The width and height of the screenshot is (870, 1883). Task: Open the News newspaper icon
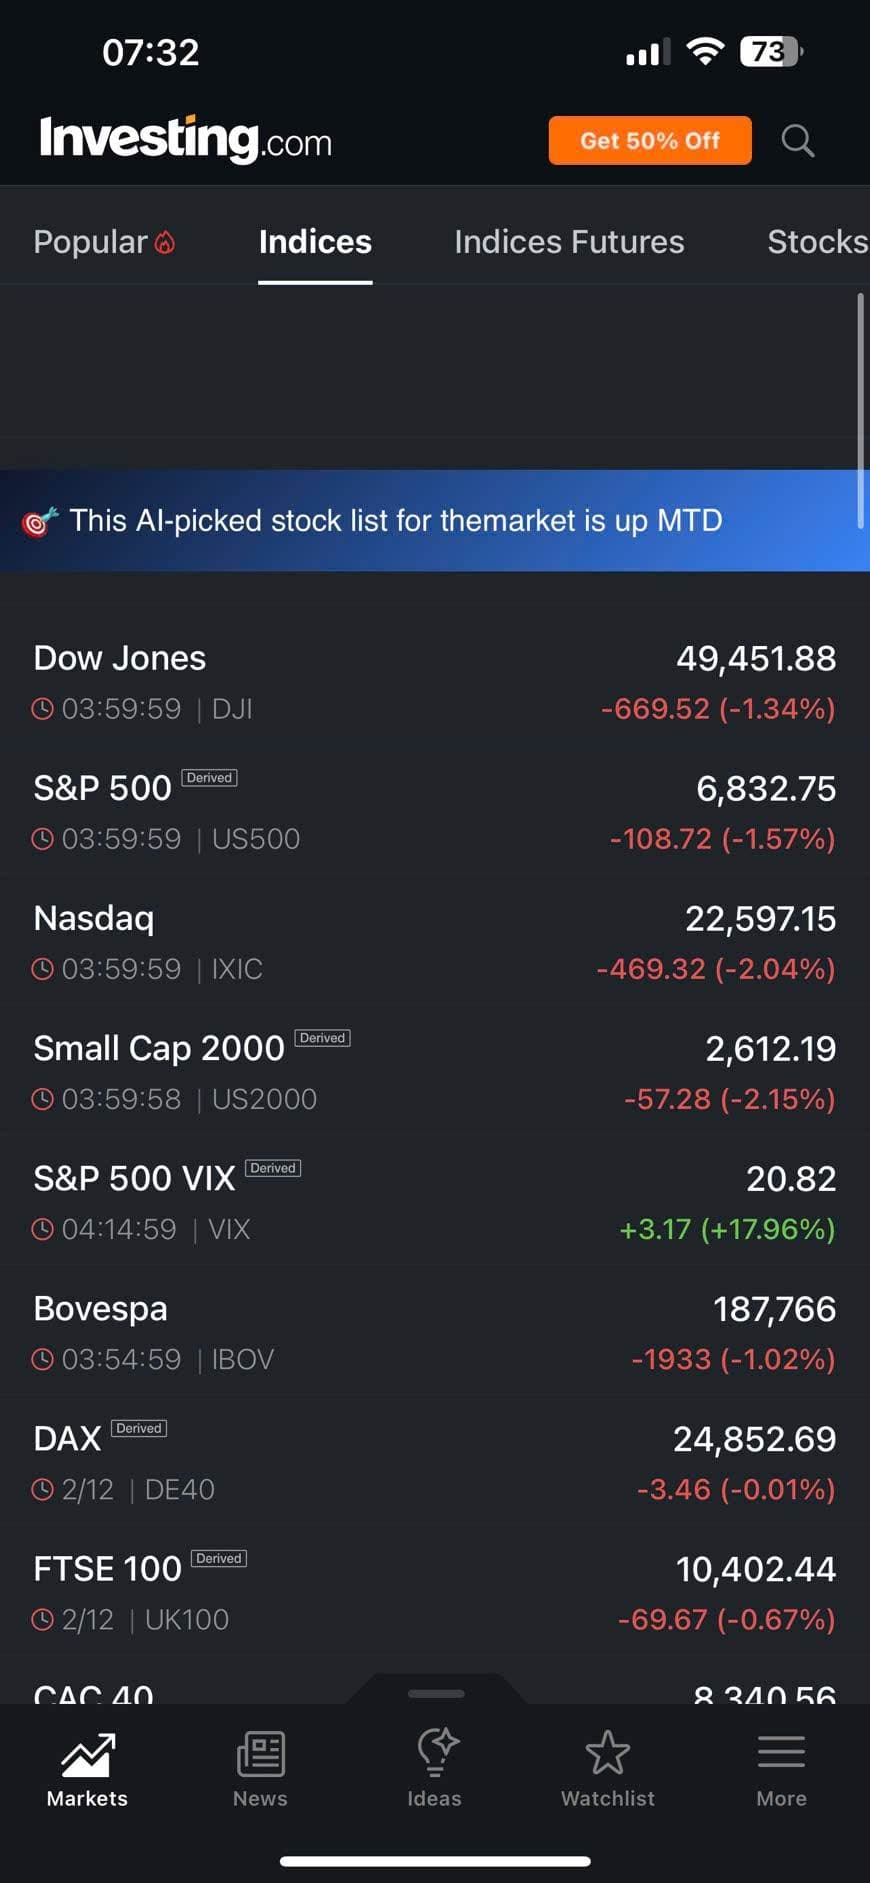(x=260, y=1754)
